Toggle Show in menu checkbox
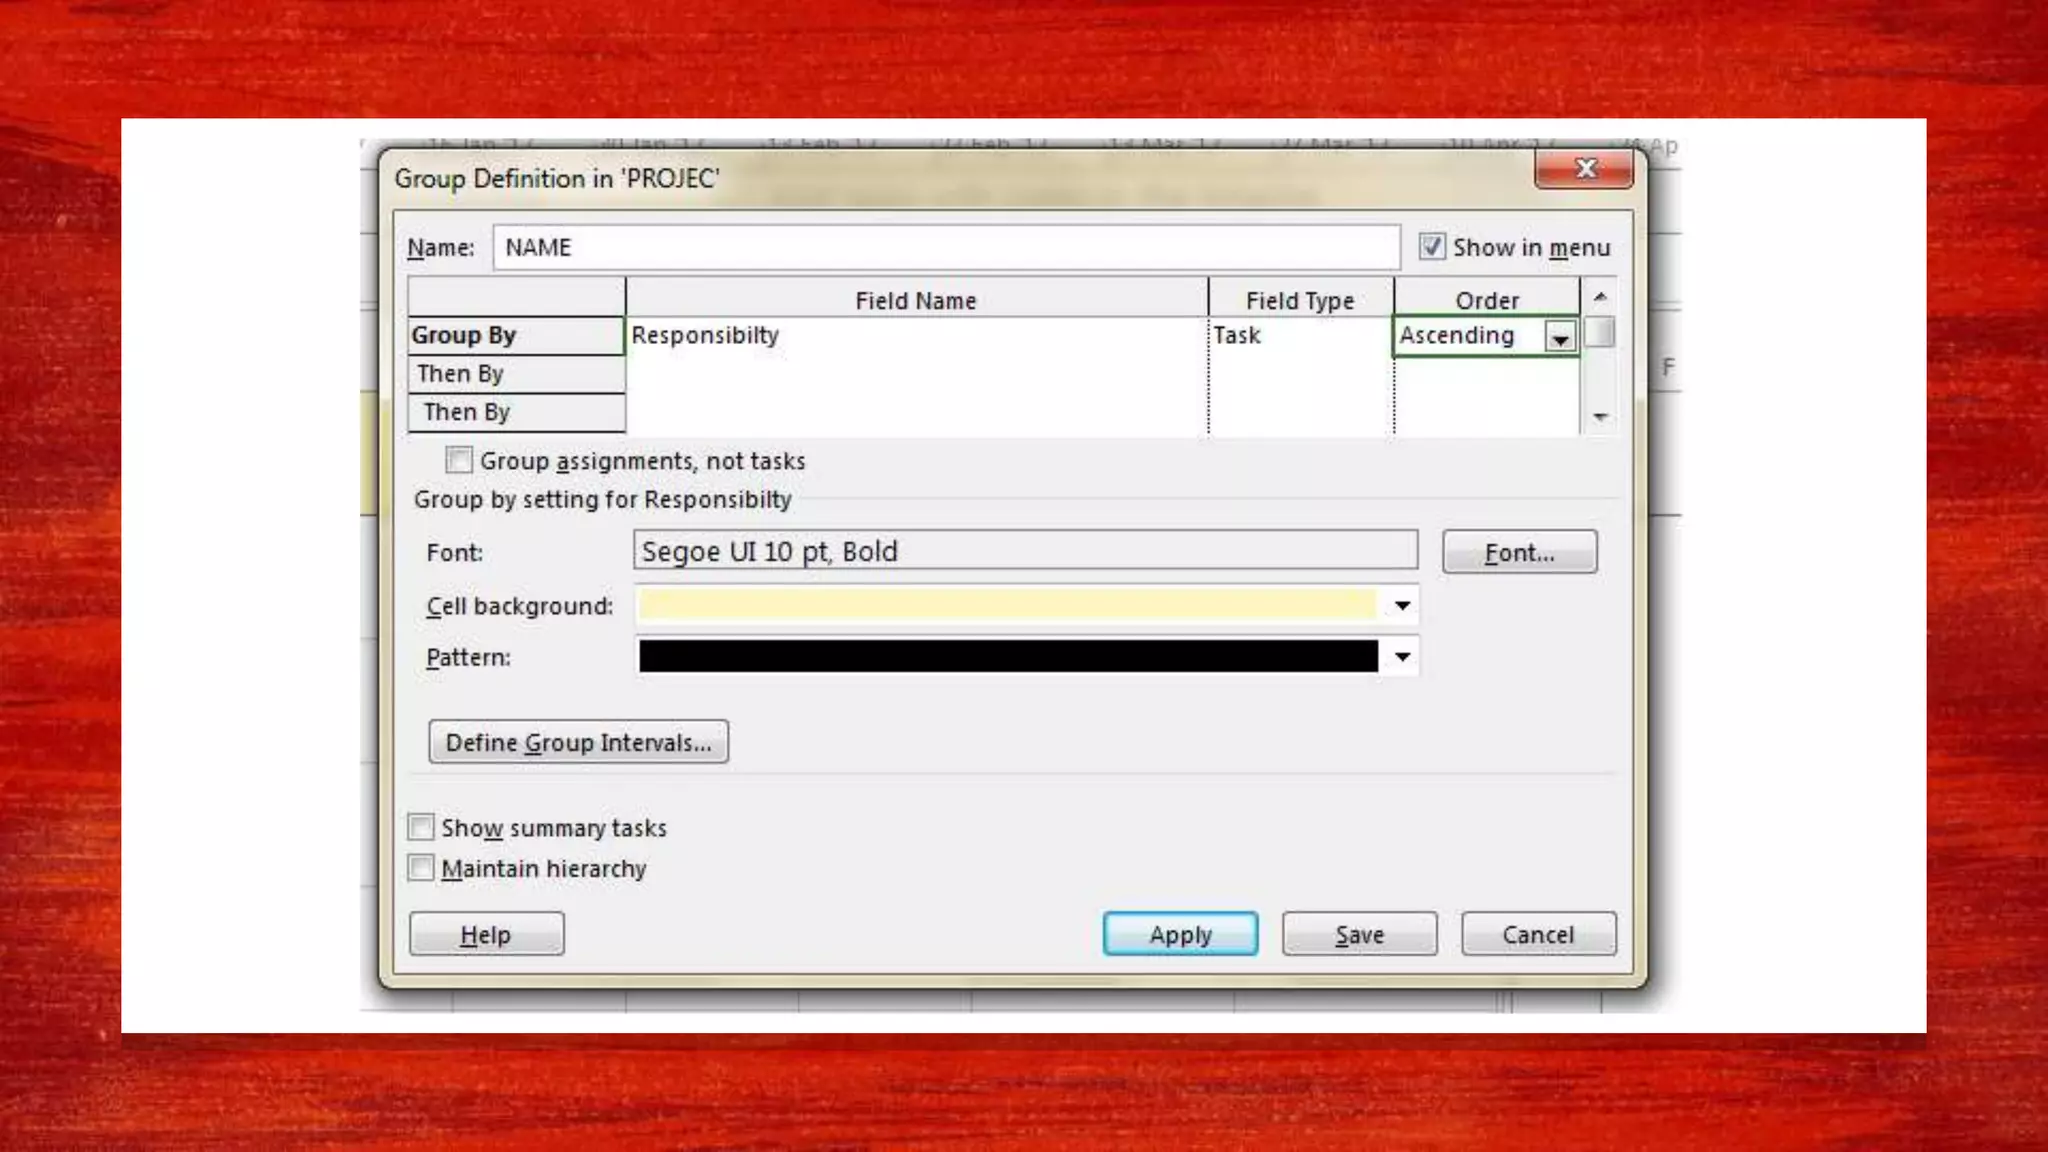Screen dimensions: 2048x1152 (1432, 246)
